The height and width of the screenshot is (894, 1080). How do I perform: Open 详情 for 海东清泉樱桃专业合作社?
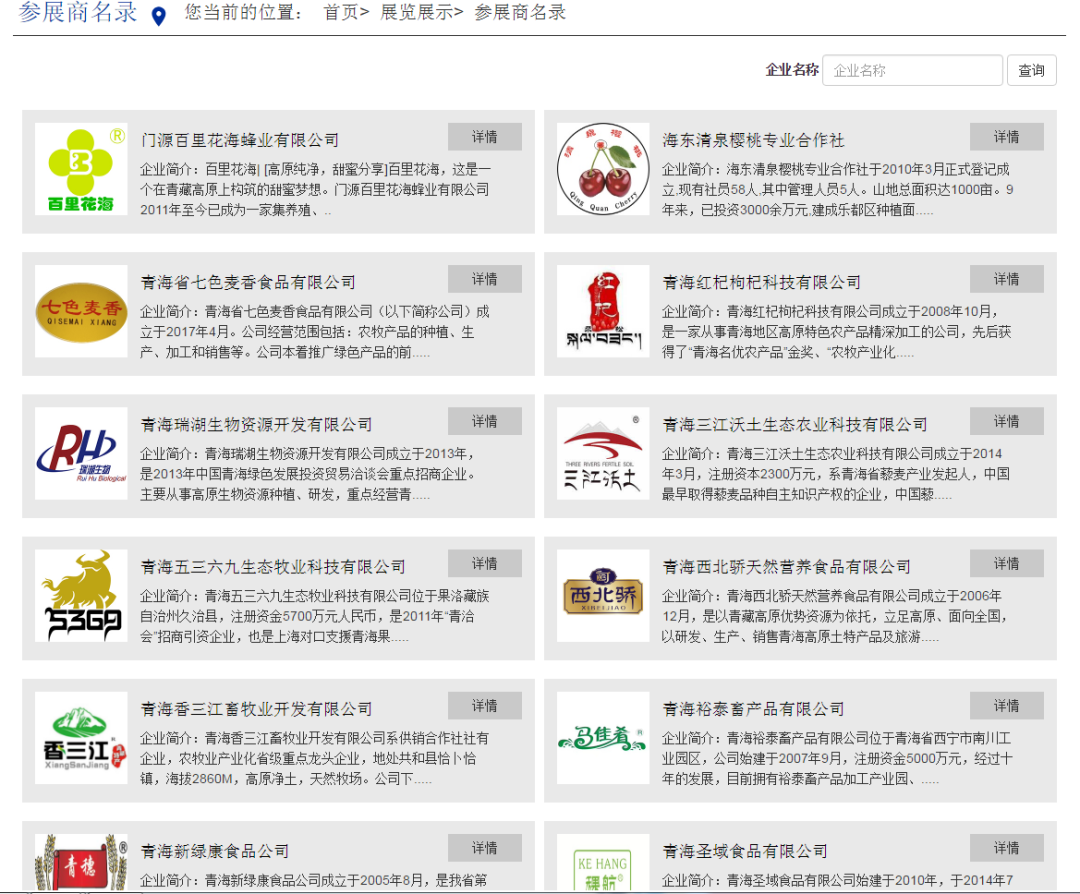point(1007,137)
